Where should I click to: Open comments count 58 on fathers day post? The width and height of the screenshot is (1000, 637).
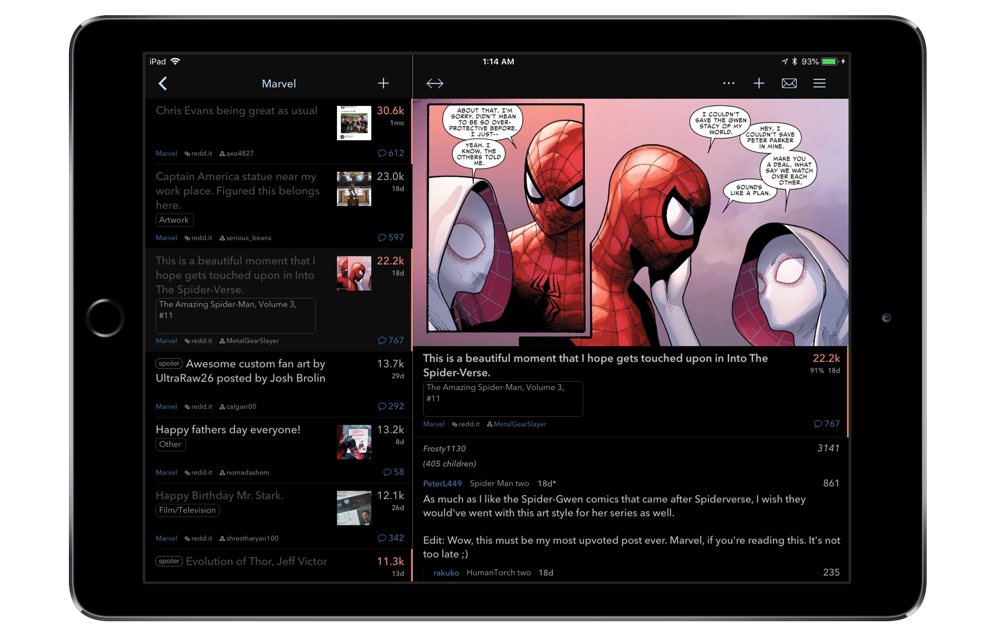pos(393,472)
